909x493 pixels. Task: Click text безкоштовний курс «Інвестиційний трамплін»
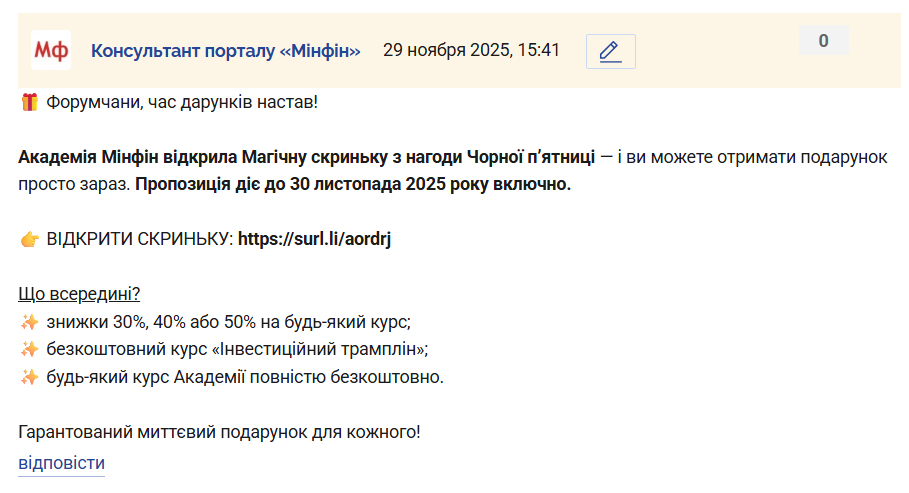click(x=237, y=349)
